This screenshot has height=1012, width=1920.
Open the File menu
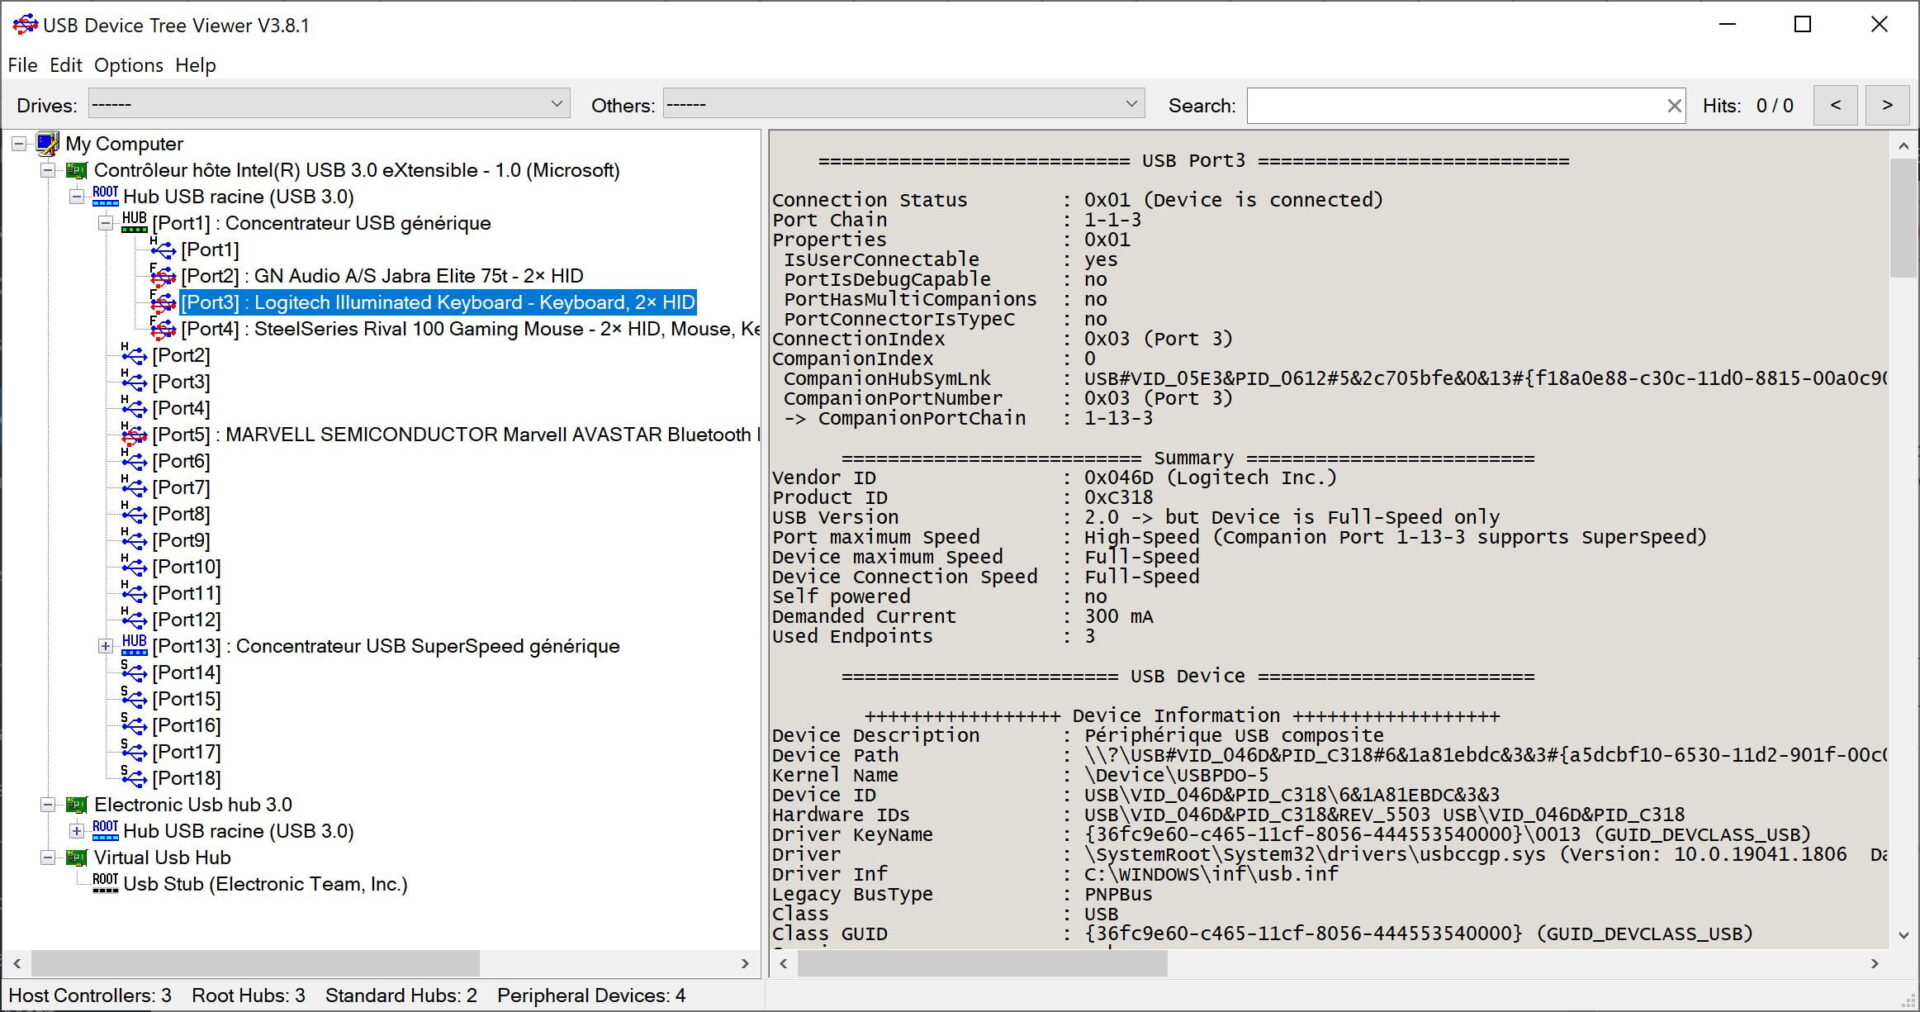click(22, 65)
